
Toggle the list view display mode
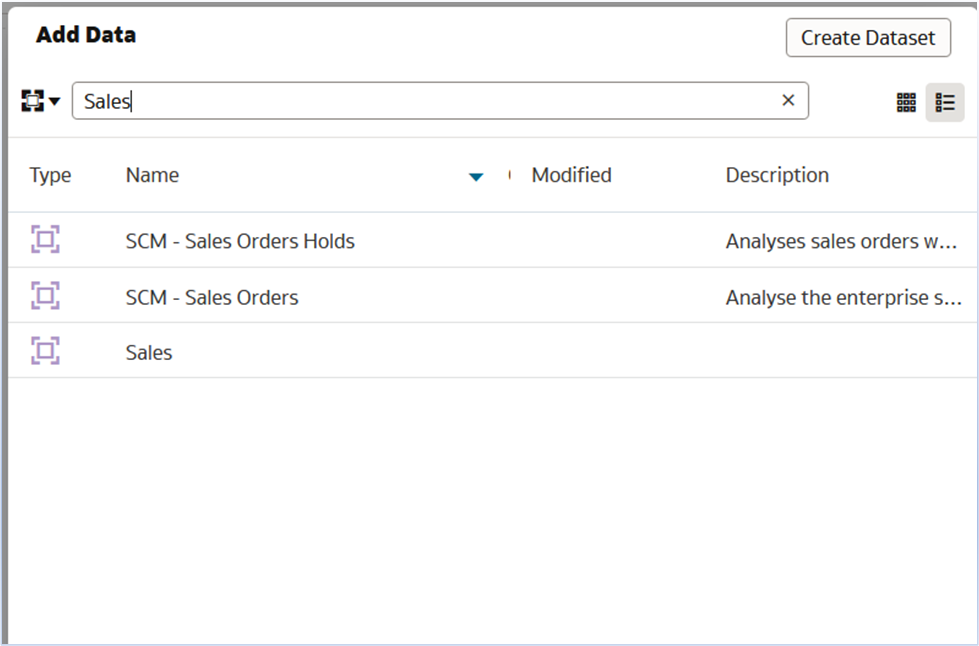pyautogui.click(x=944, y=102)
